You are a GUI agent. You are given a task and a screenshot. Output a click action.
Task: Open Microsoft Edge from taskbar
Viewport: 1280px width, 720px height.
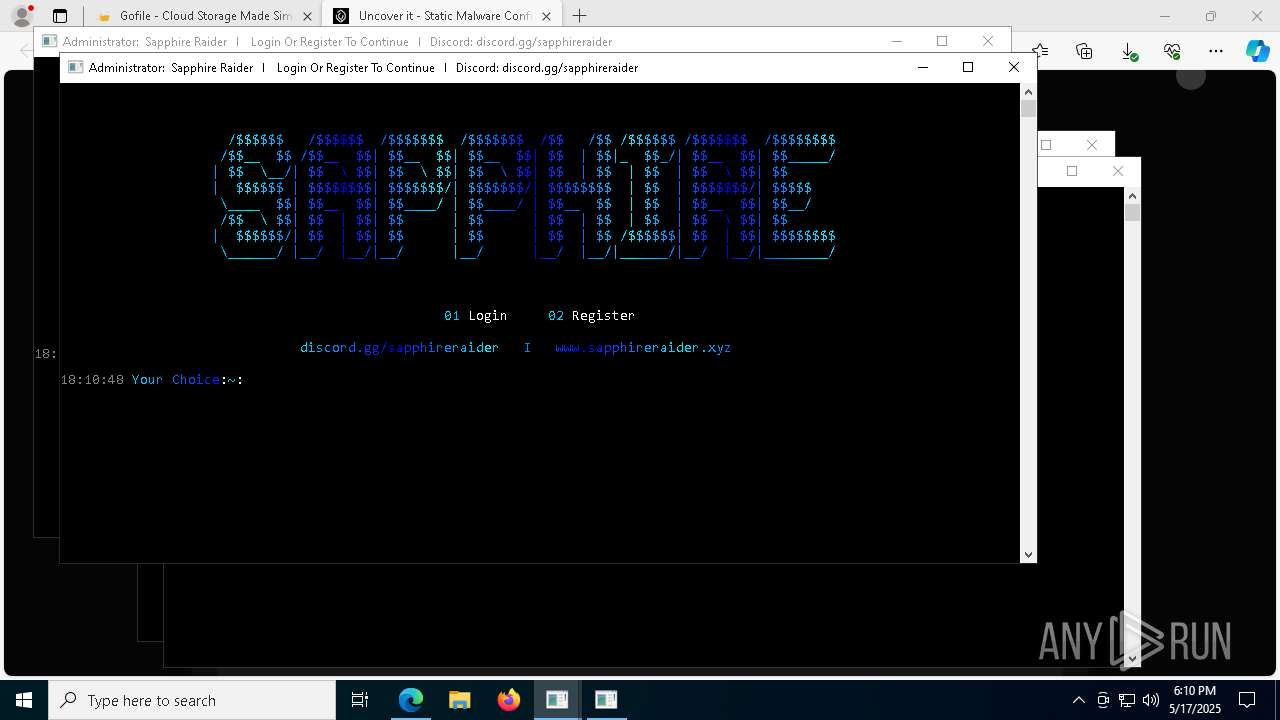[411, 700]
